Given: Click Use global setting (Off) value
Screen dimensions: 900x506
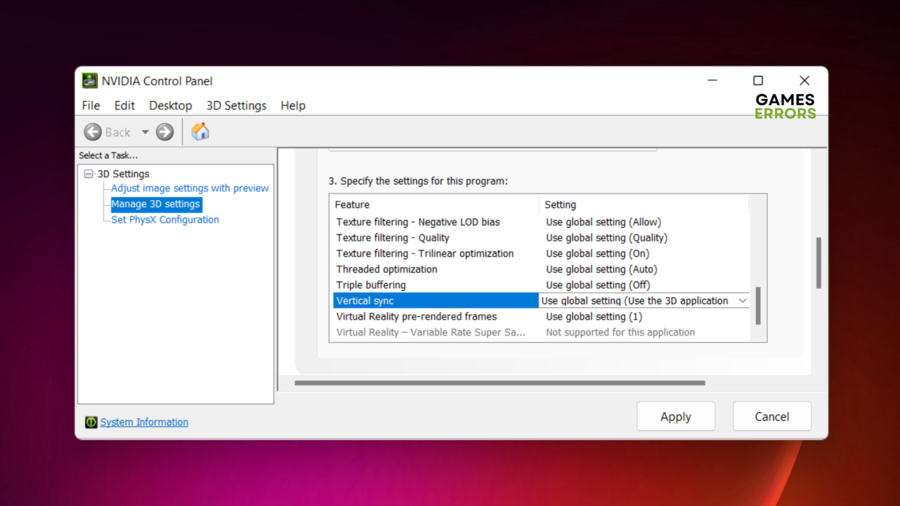Looking at the screenshot, I should [598, 285].
